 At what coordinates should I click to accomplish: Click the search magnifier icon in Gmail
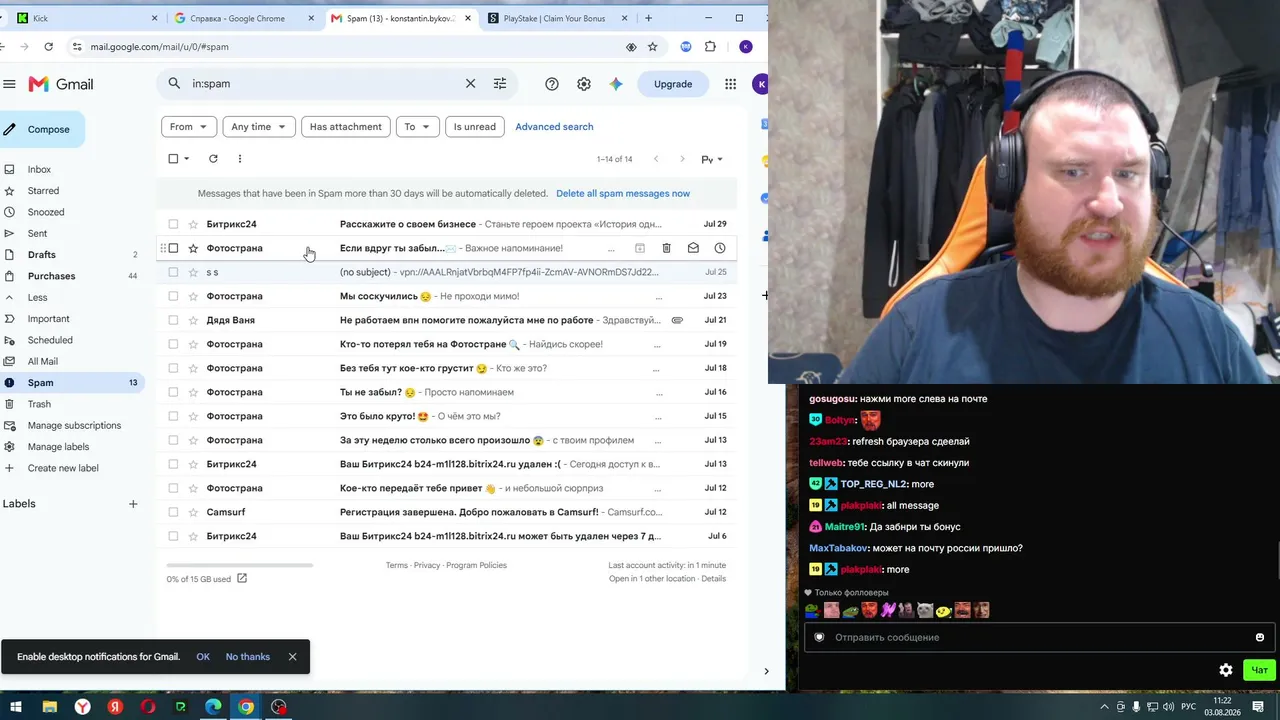coord(174,84)
